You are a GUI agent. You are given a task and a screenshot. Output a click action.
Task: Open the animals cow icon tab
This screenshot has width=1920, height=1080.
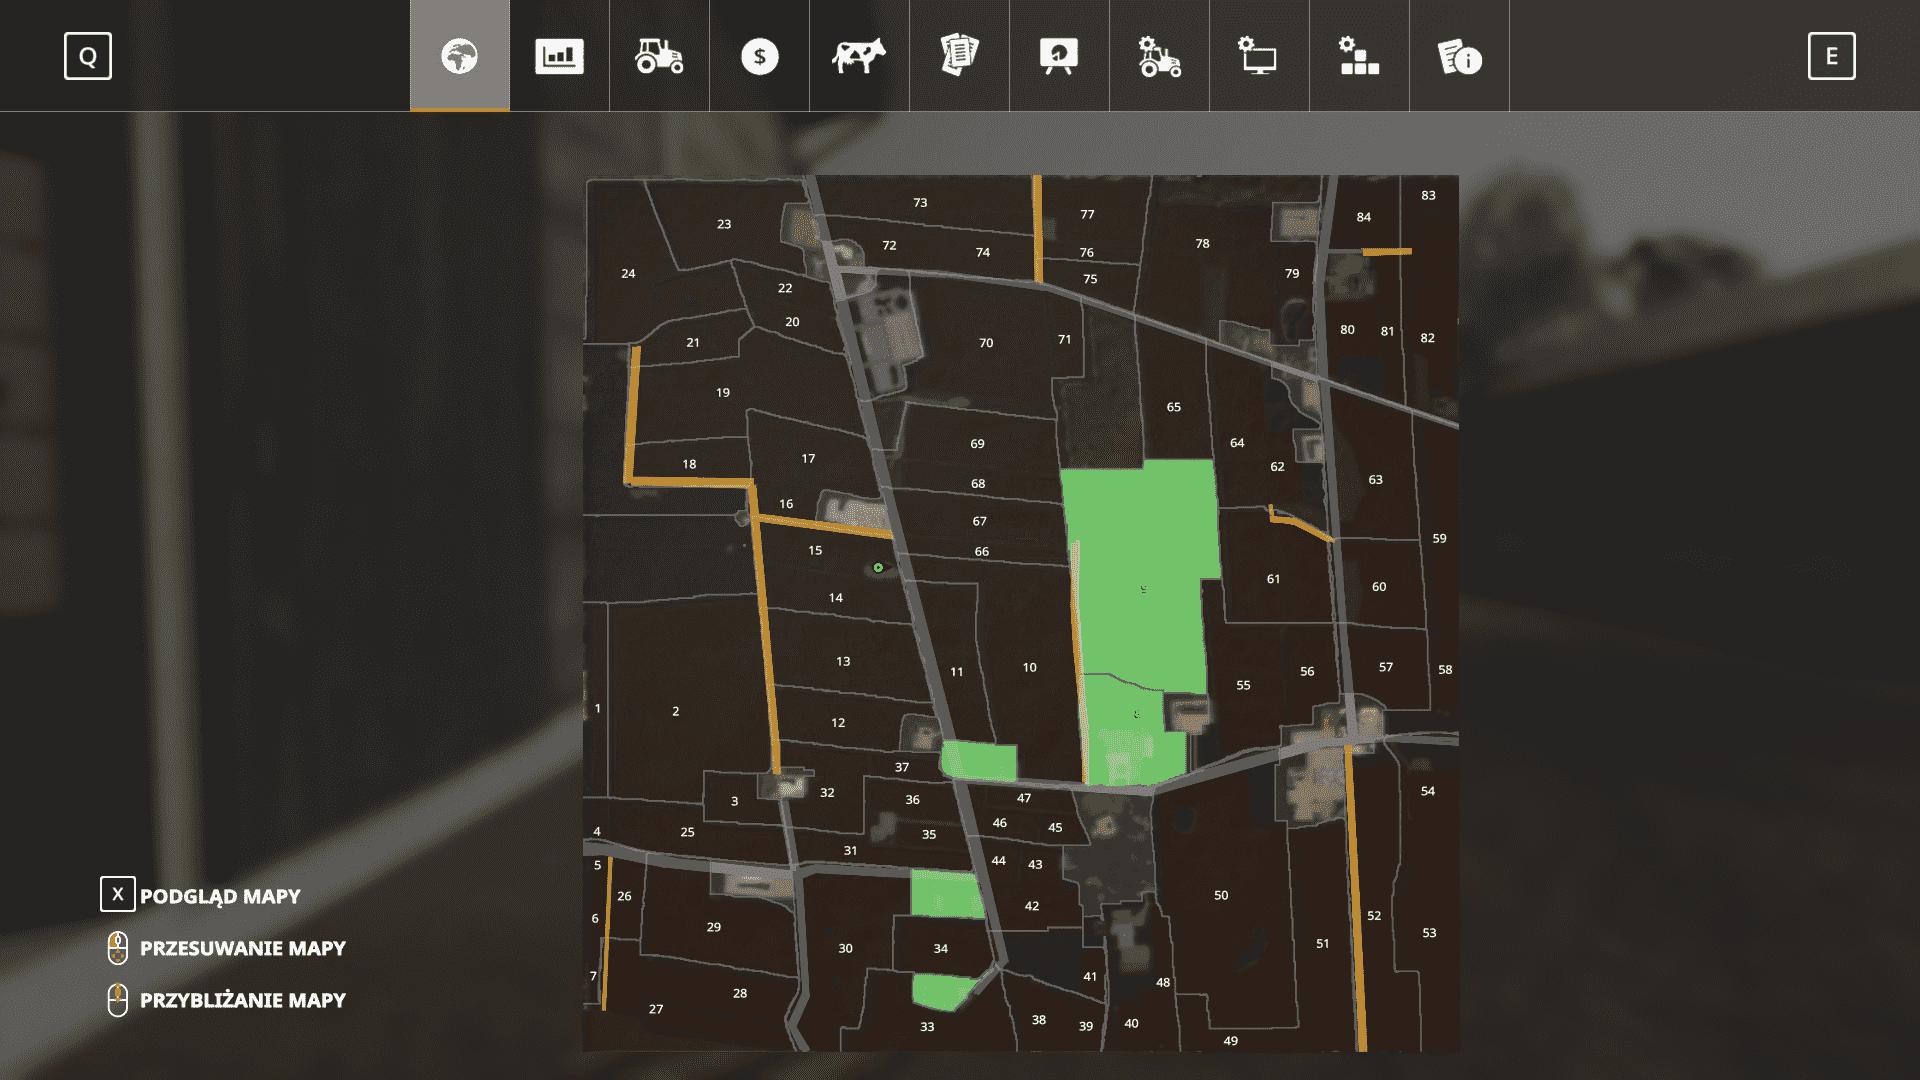click(859, 56)
